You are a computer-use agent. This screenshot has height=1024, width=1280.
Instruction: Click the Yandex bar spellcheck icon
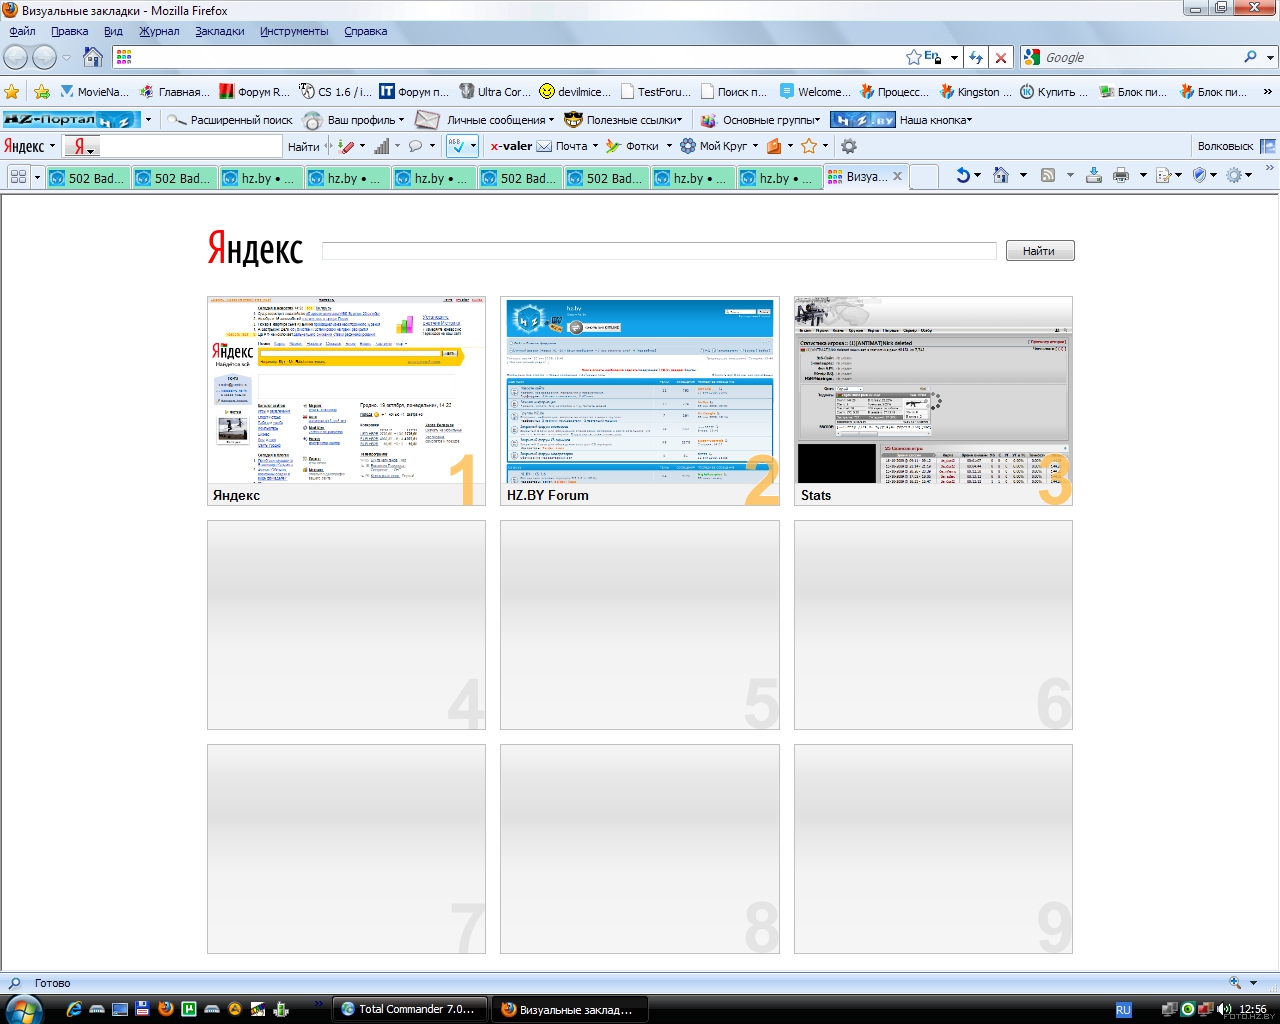(457, 146)
